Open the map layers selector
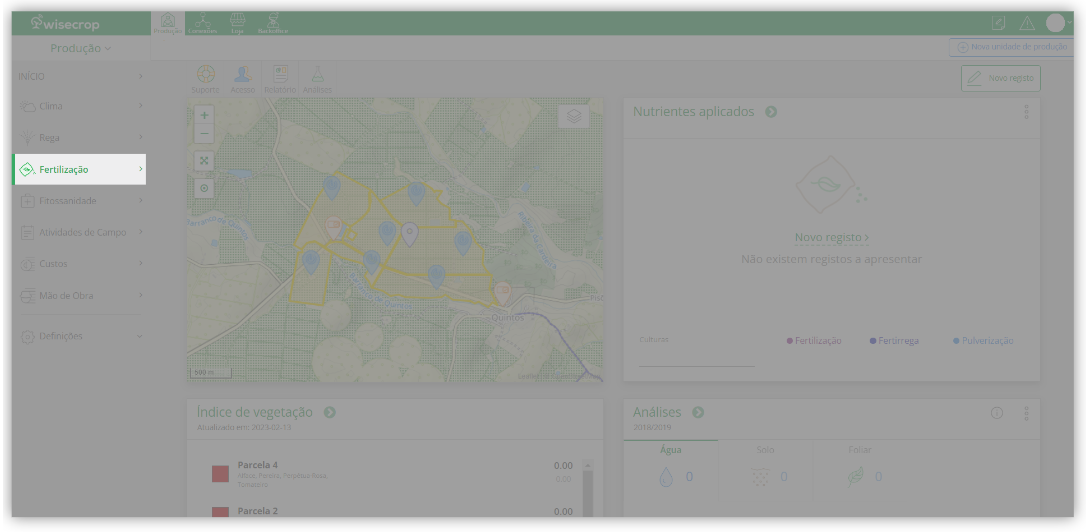The height and width of the screenshot is (532, 1086). [x=573, y=116]
